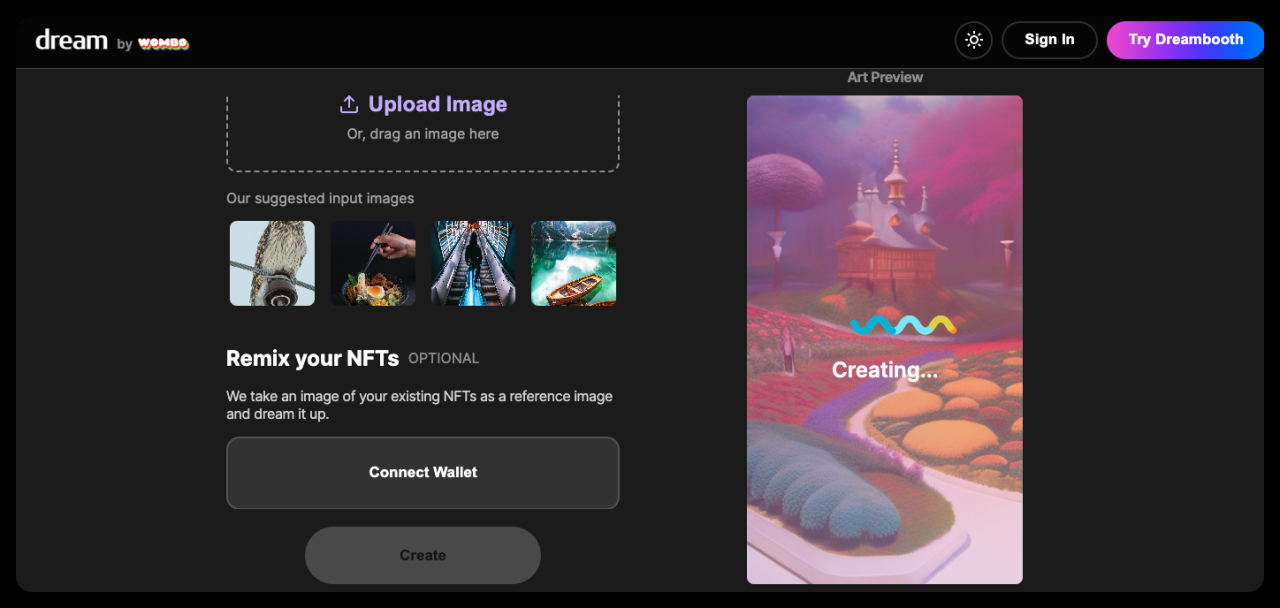Viewport: 1280px width, 608px height.
Task: Click the Art Preview label
Action: pos(884,77)
